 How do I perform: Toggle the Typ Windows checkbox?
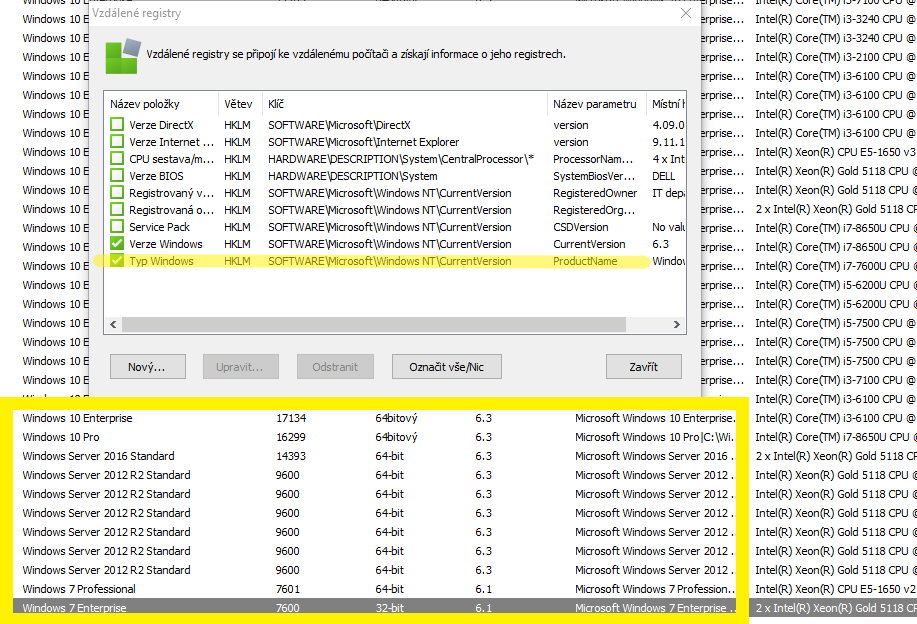(118, 261)
